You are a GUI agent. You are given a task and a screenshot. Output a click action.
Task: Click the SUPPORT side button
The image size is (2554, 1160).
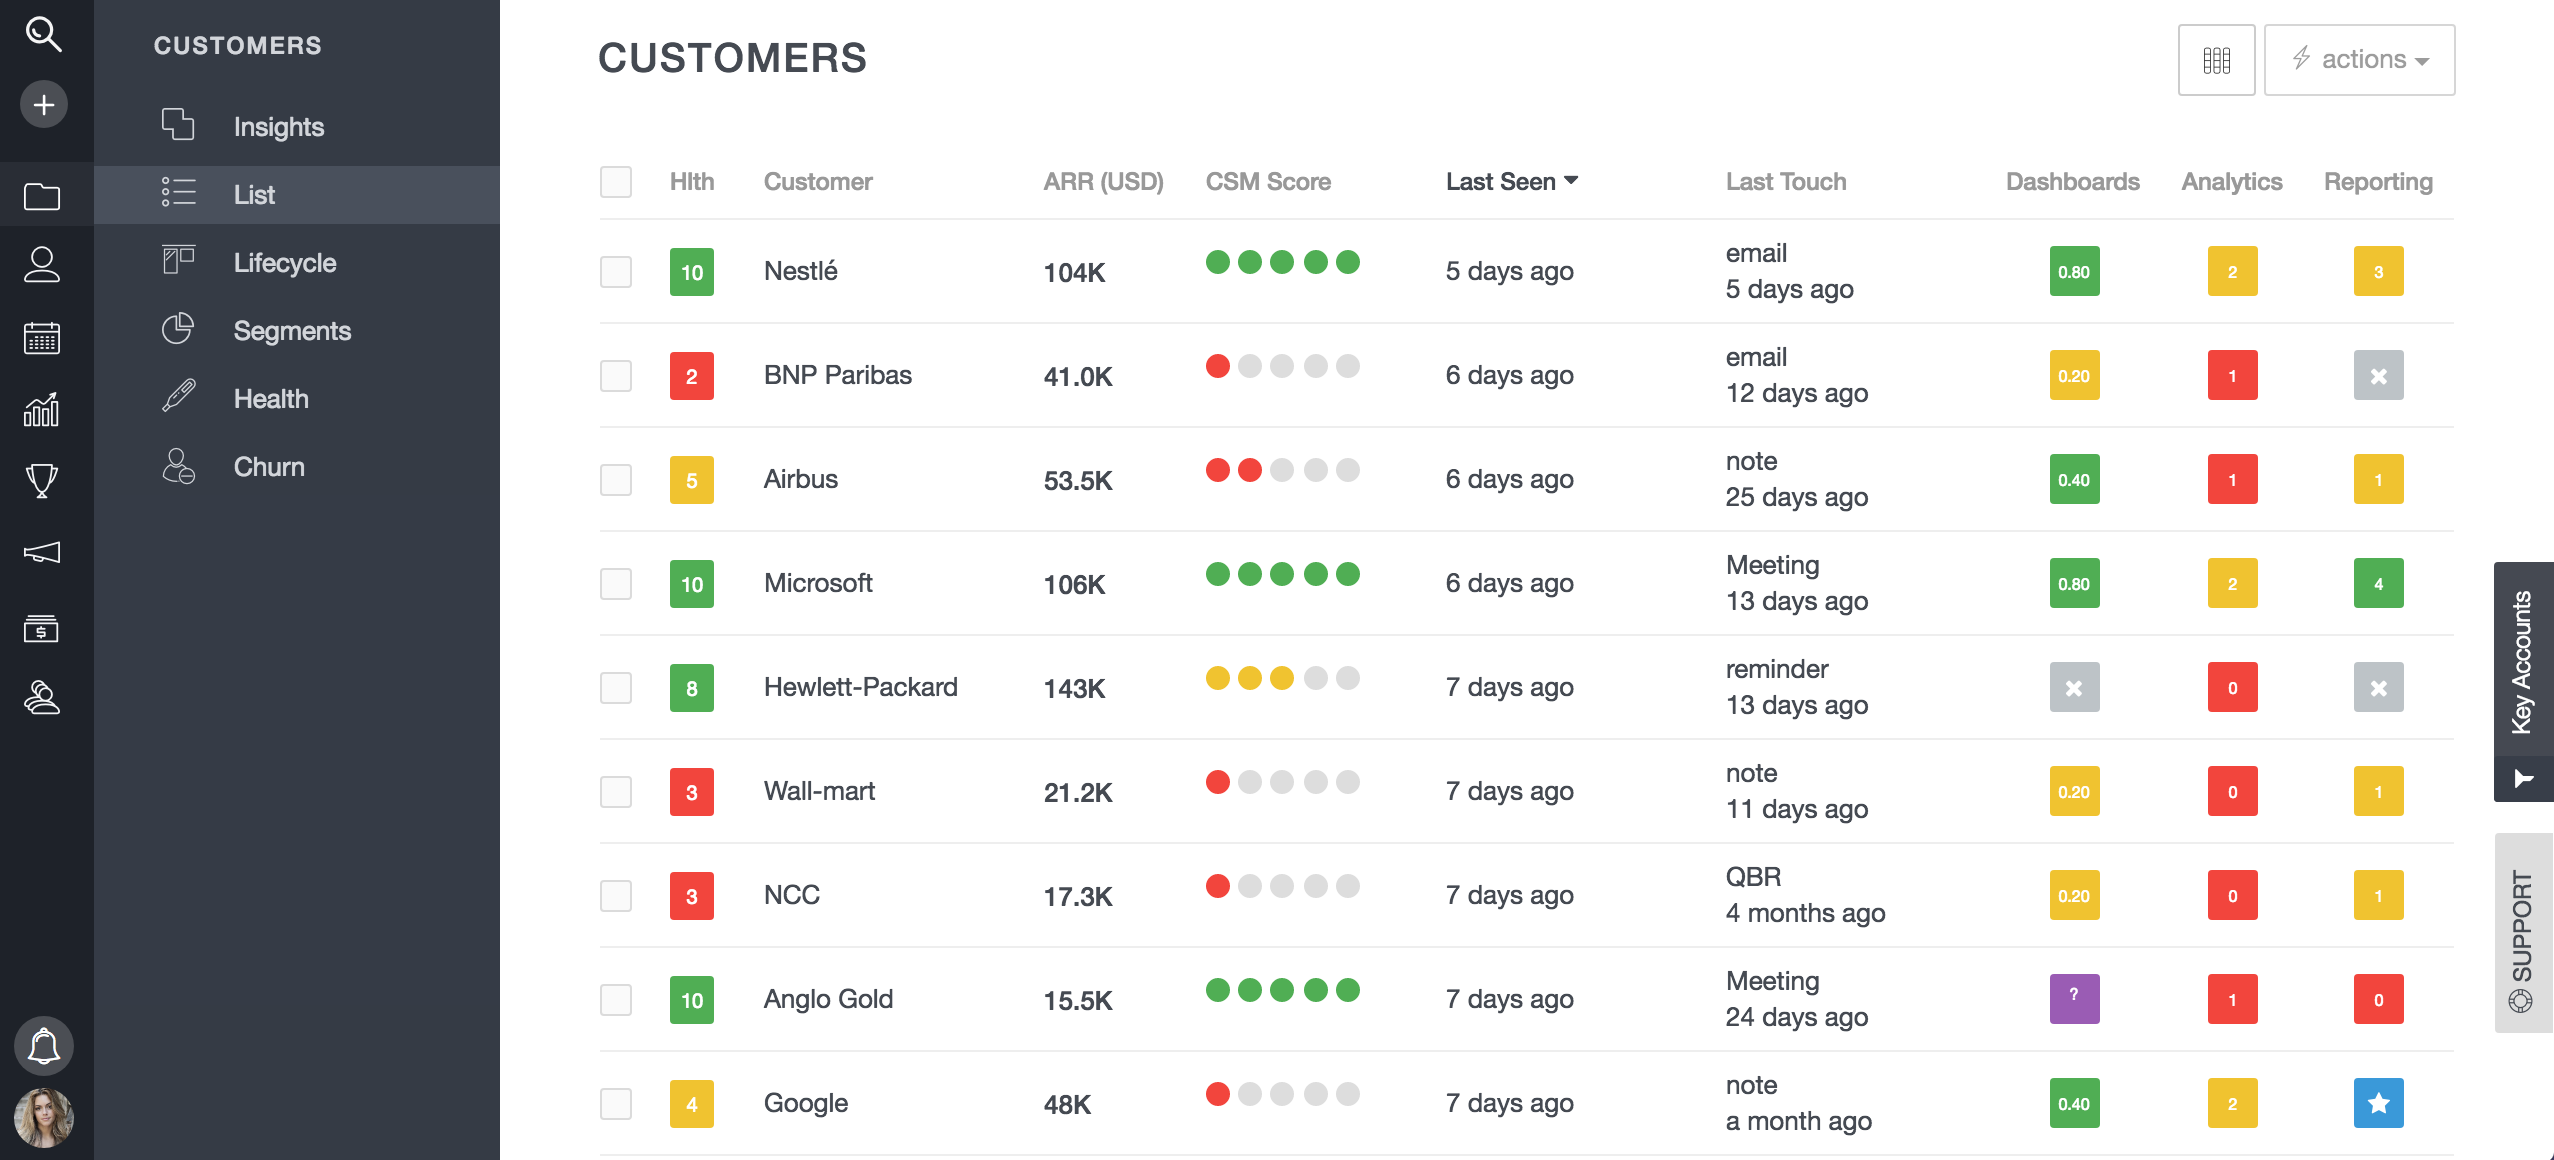(x=2523, y=933)
